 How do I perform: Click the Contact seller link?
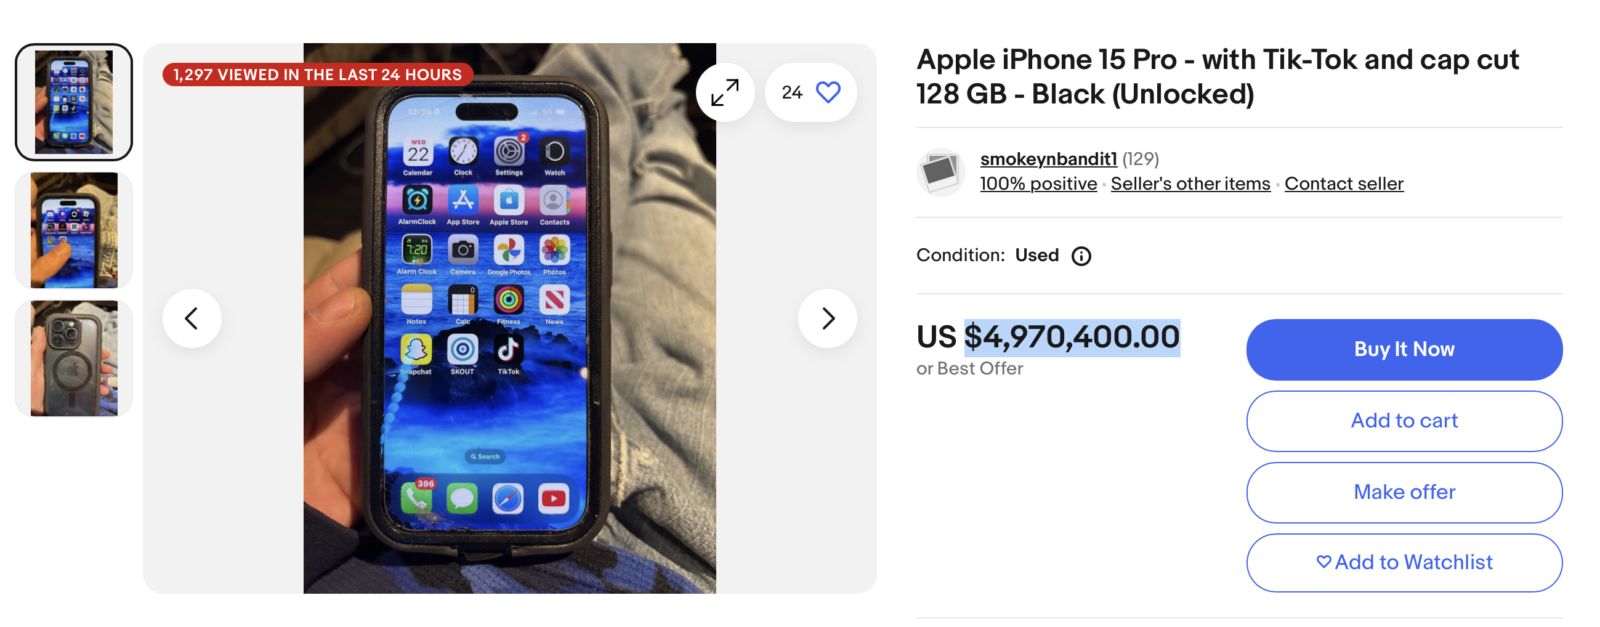pos(1344,184)
